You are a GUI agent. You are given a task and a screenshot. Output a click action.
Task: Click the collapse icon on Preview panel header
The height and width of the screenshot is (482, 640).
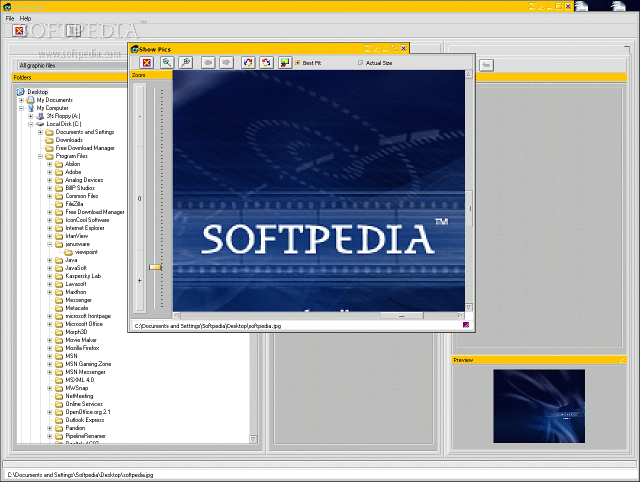pyautogui.click(x=622, y=360)
